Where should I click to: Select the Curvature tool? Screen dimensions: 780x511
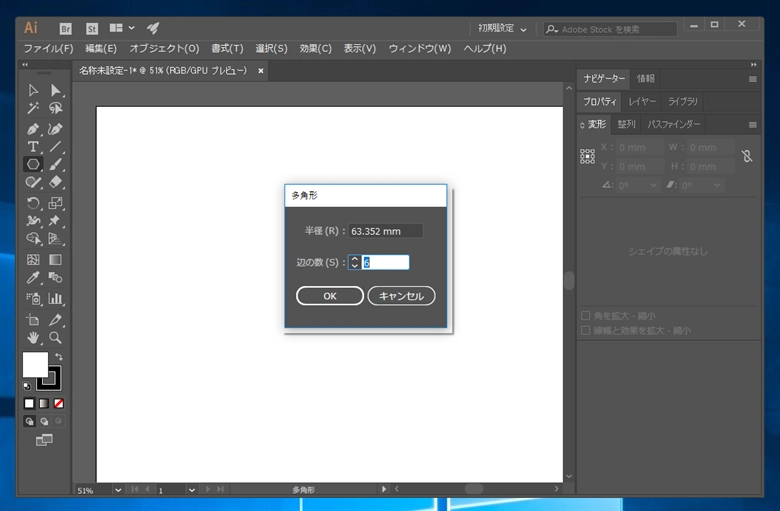click(55, 129)
